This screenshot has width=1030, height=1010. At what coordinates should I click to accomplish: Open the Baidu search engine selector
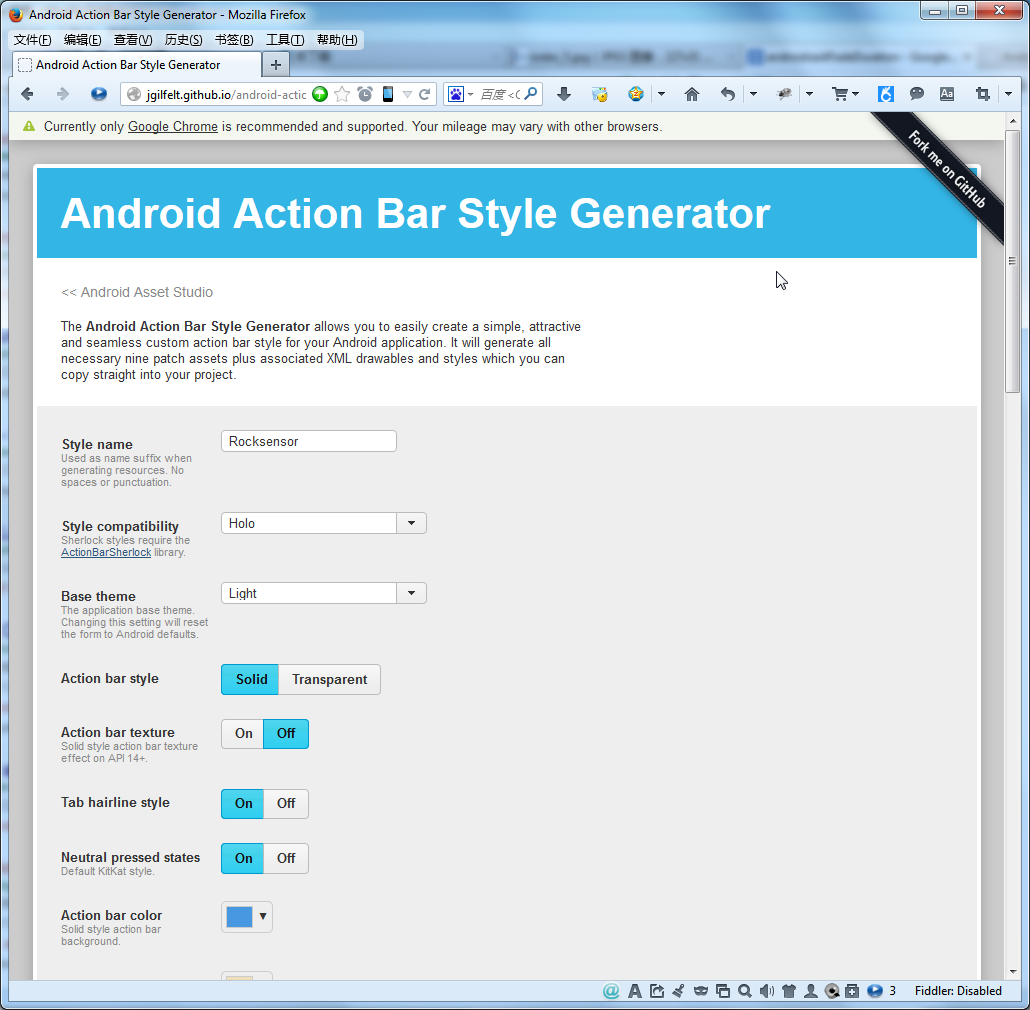(460, 95)
